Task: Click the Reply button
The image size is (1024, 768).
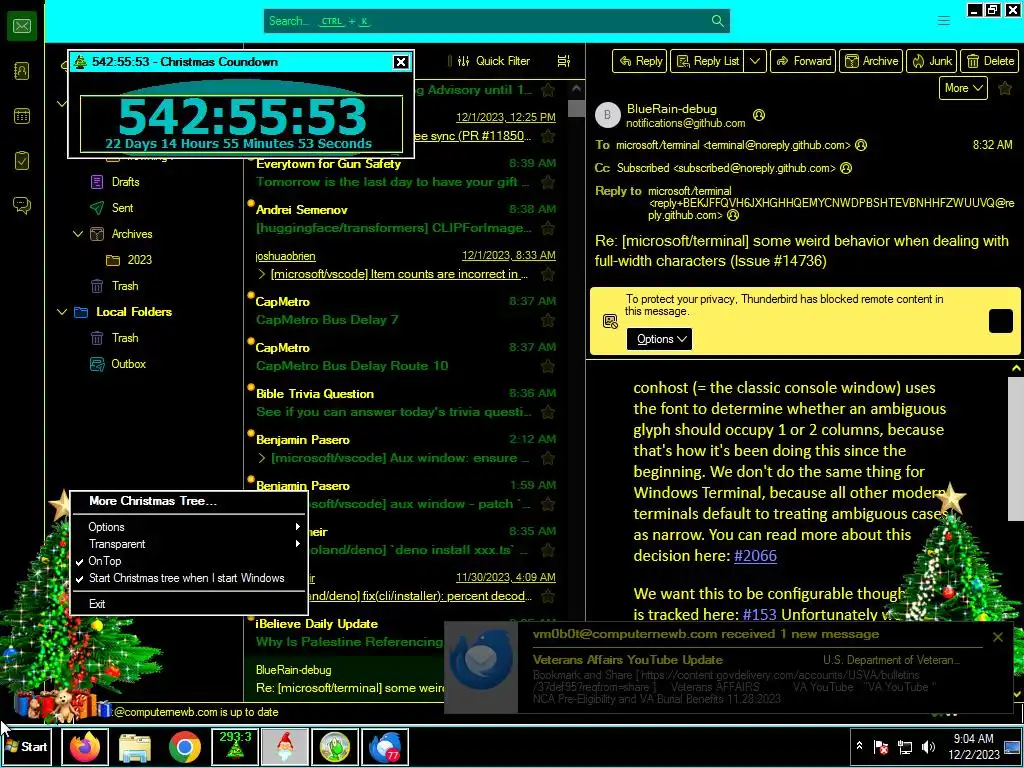Action: click(639, 61)
